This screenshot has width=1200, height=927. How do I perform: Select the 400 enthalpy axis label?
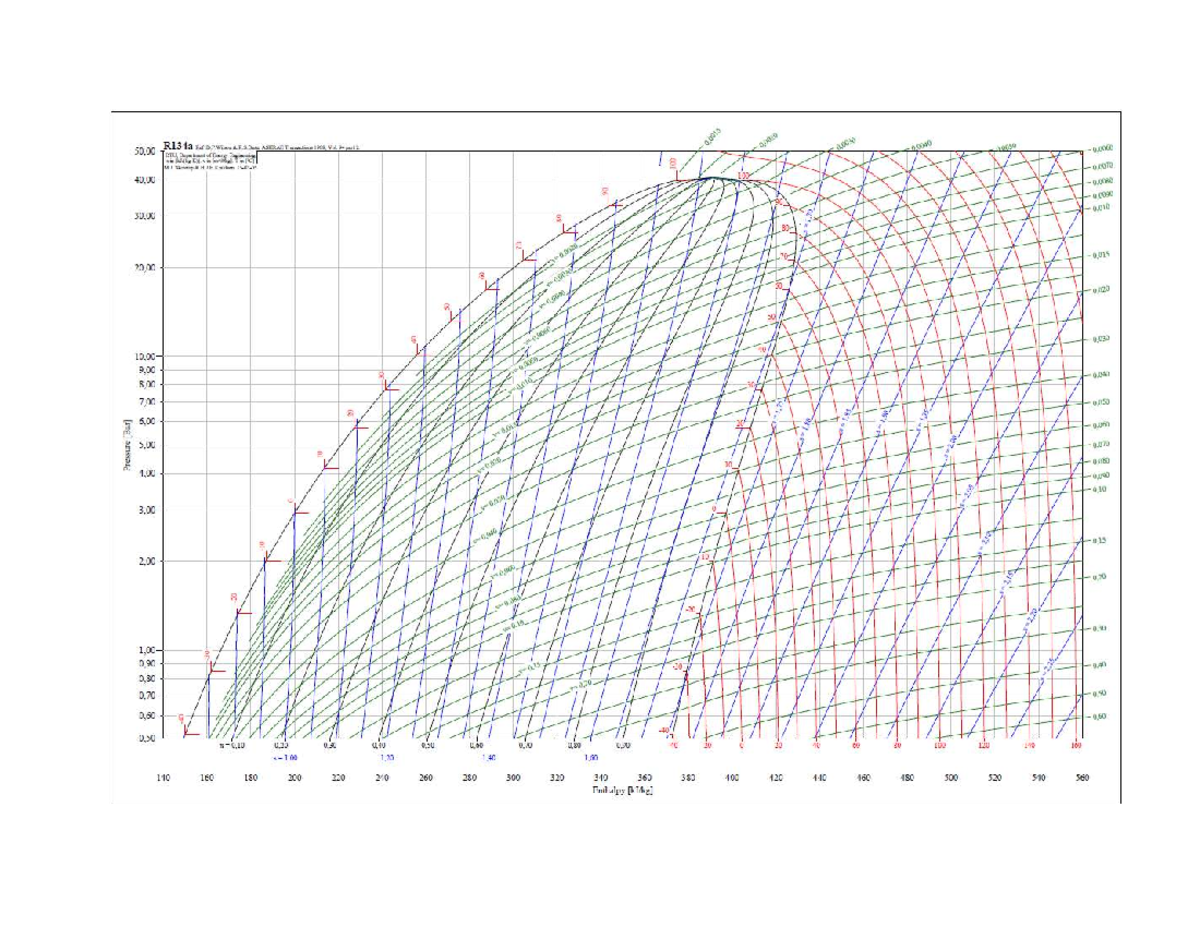tap(733, 777)
